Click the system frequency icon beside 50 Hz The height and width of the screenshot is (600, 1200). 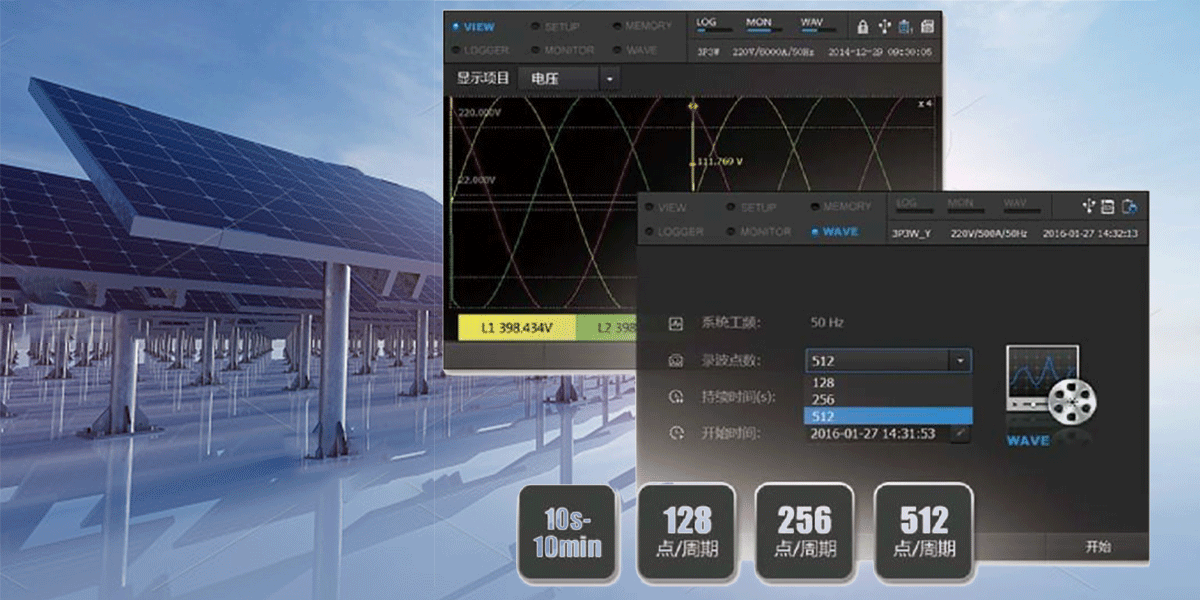(x=676, y=323)
